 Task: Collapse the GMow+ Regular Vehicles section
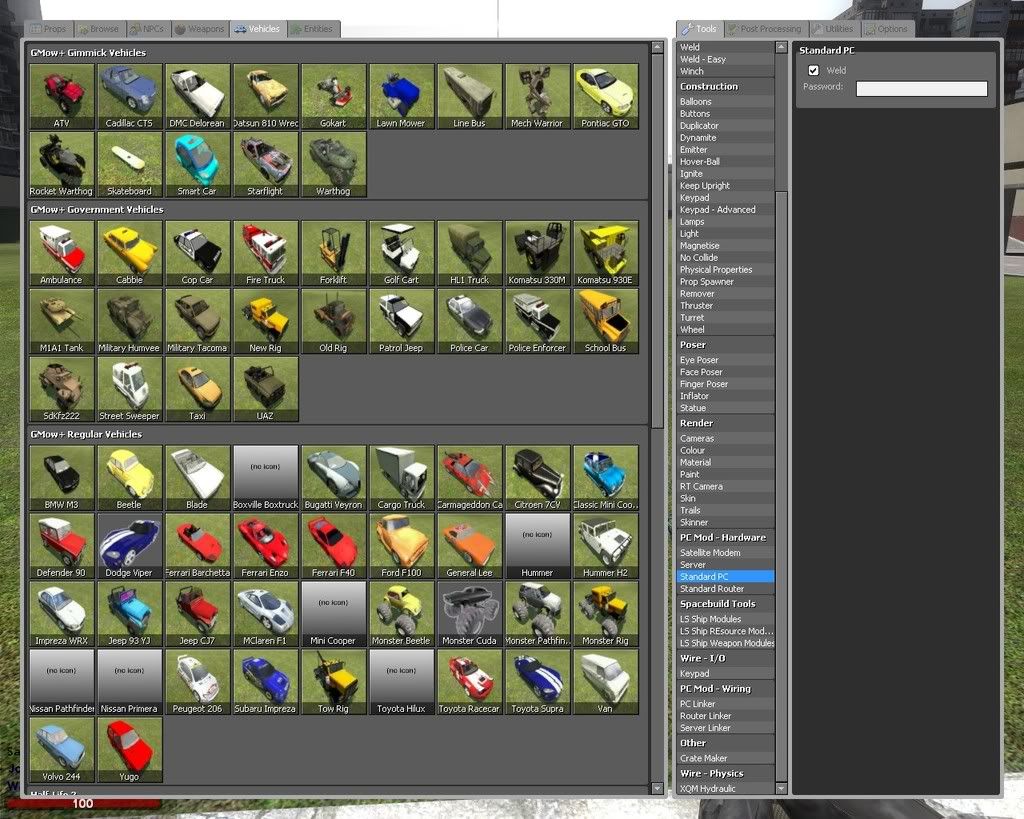pyautogui.click(x=86, y=435)
